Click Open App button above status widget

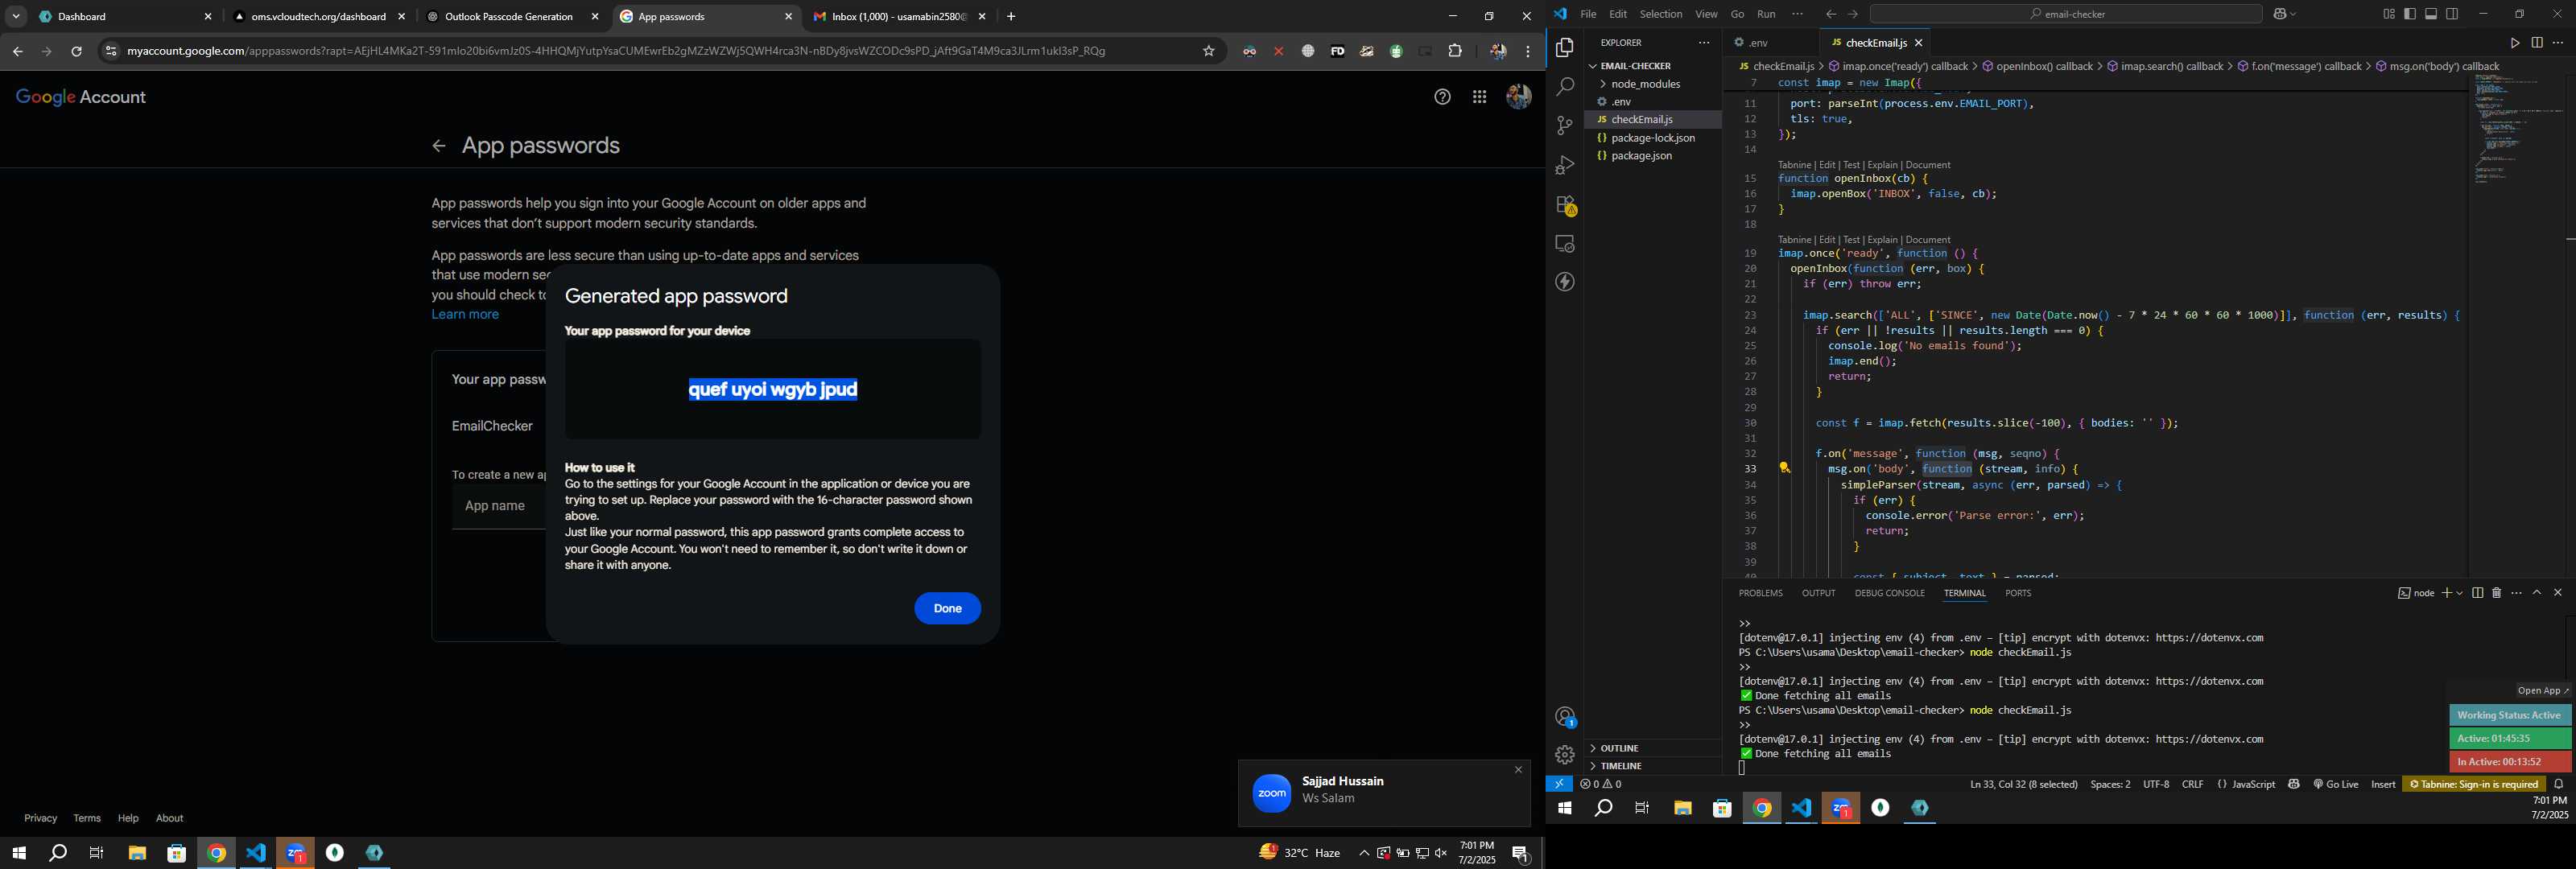2543,690
